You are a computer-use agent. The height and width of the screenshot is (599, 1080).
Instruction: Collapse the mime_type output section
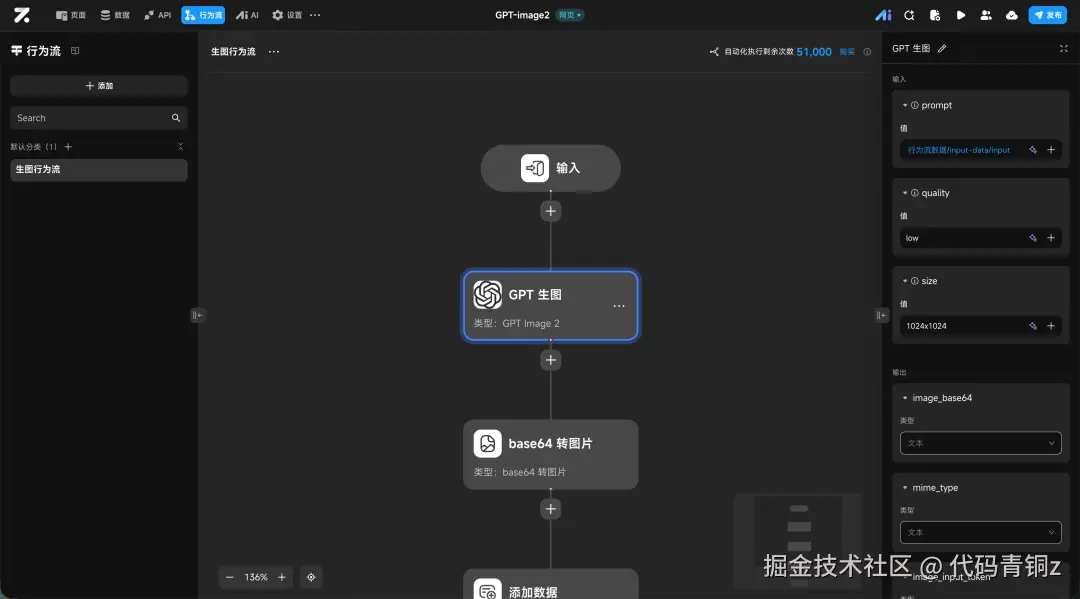point(904,487)
